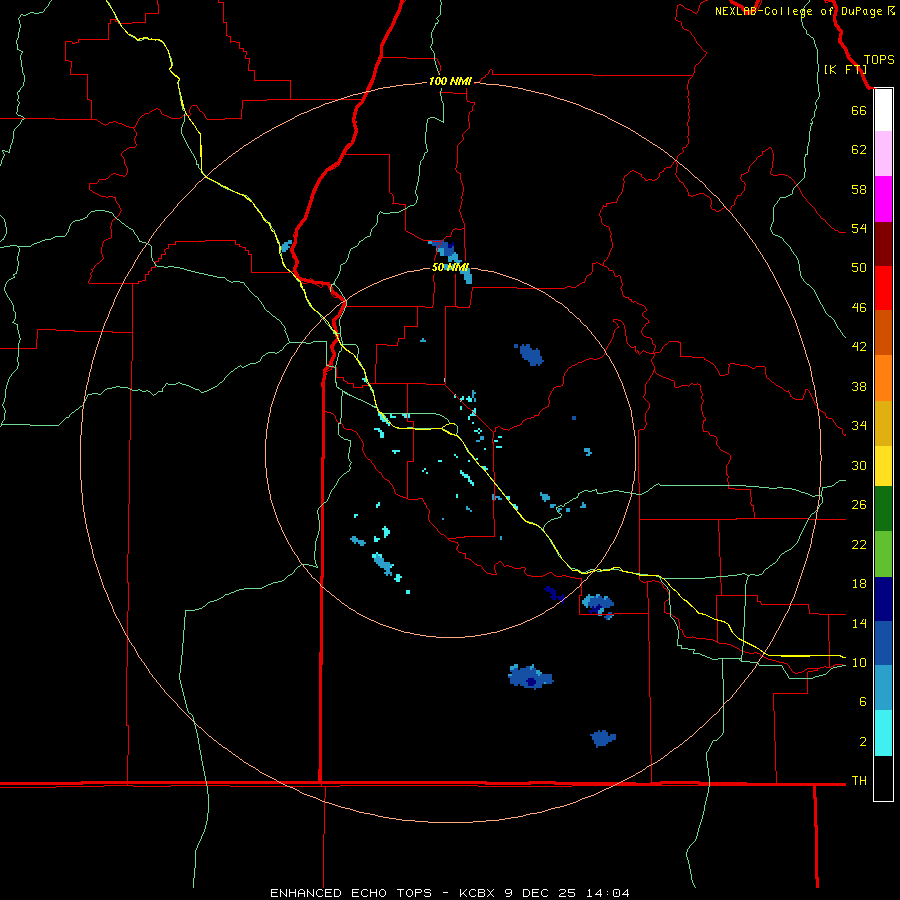900x900 pixels.
Task: Click the gold legend swatch
Action: 883,423
